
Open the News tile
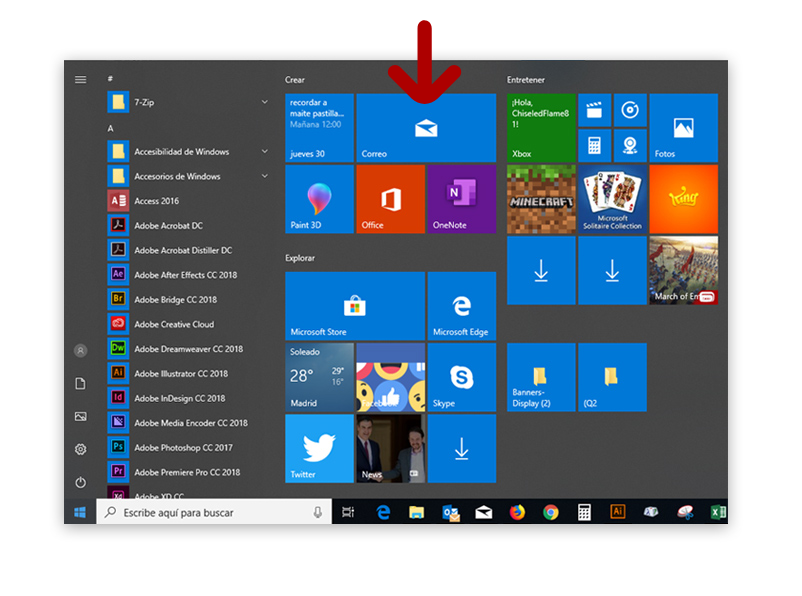point(390,448)
